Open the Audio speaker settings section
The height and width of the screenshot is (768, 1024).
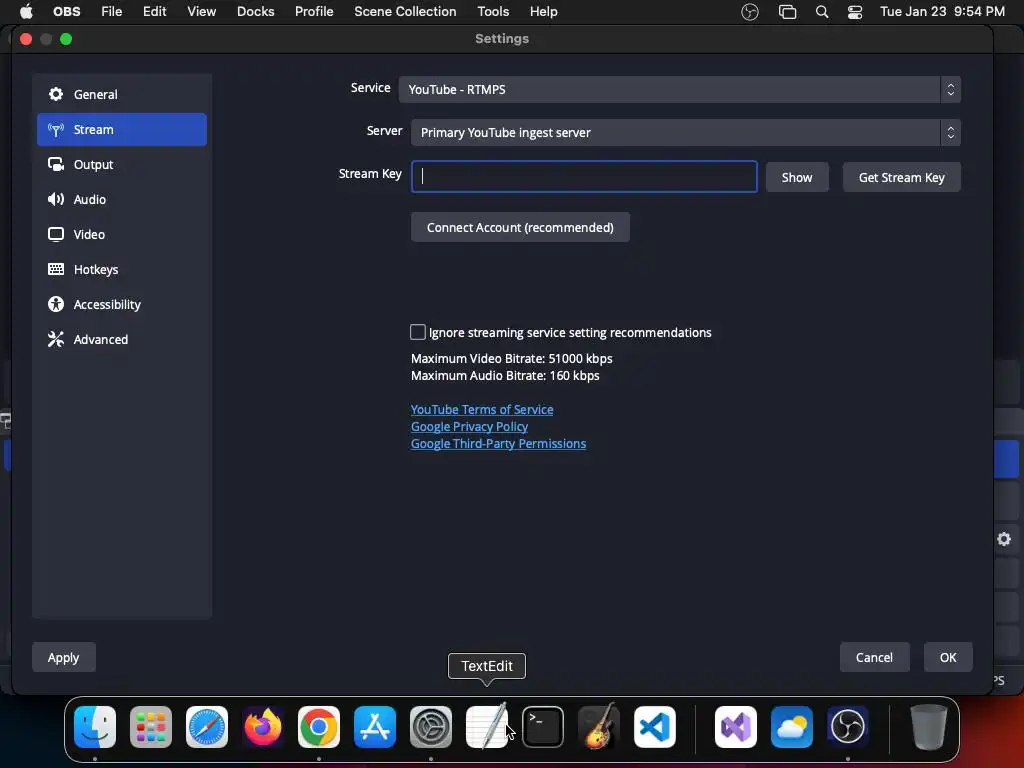click(121, 199)
